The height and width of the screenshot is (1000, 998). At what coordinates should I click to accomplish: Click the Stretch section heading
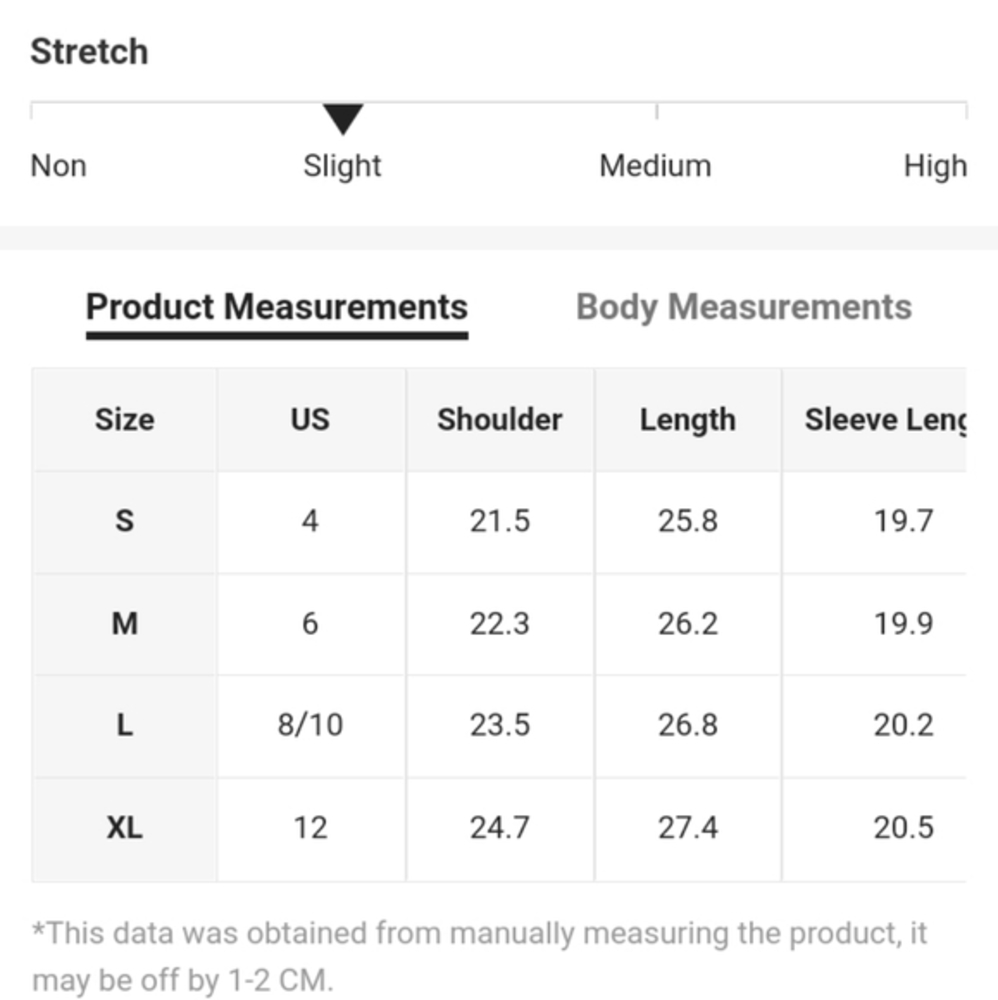(89, 52)
